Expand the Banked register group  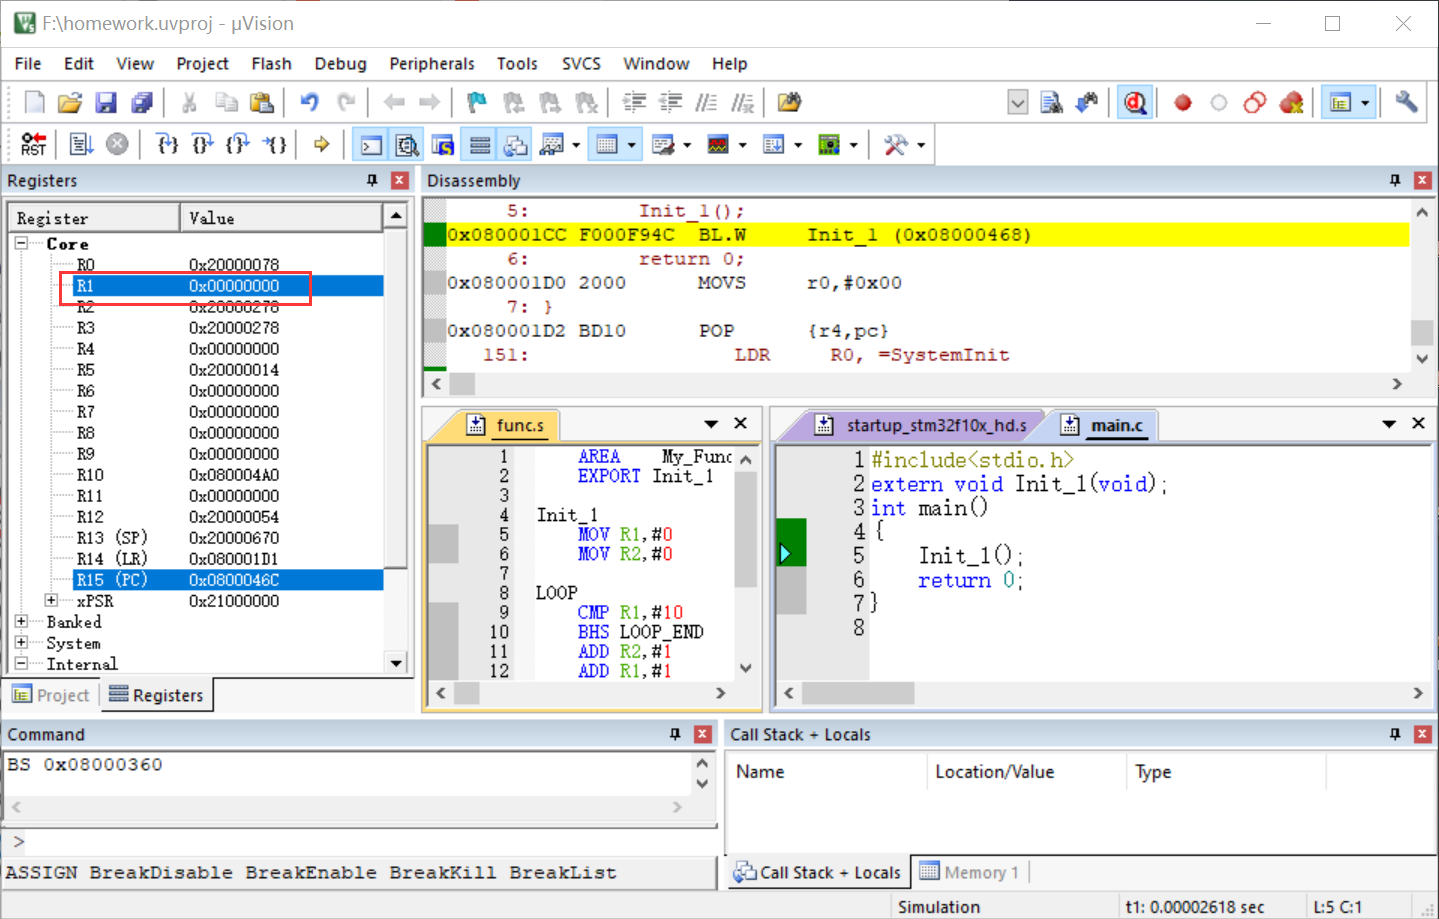coord(21,621)
